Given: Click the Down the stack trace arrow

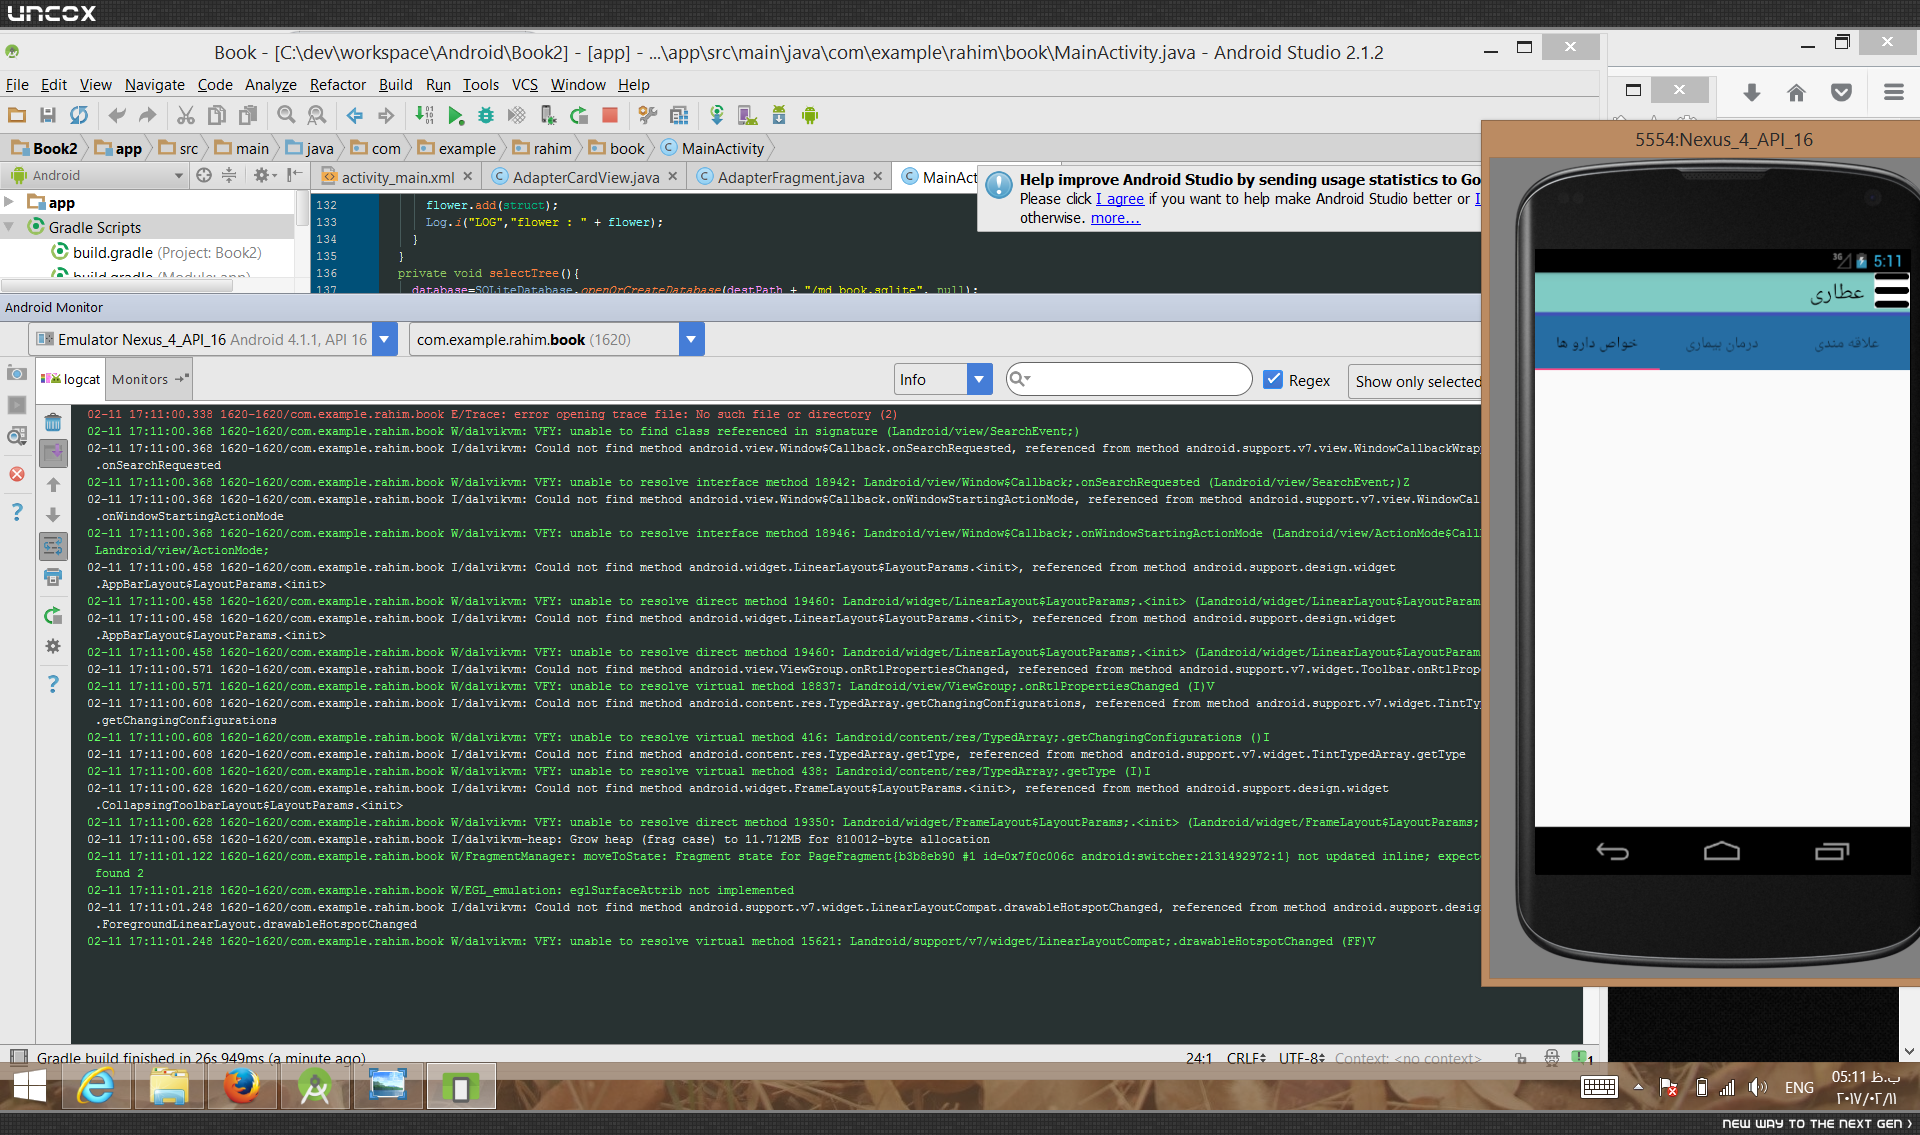Looking at the screenshot, I should click(53, 515).
